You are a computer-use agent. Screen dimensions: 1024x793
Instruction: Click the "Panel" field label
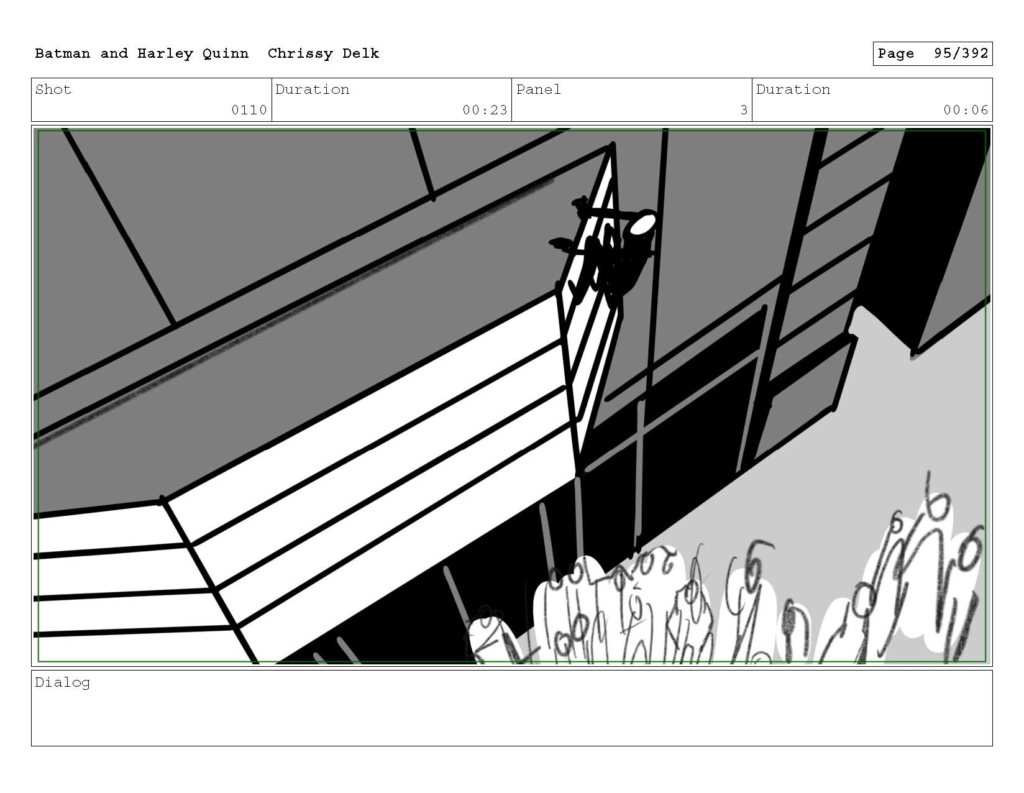(538, 89)
